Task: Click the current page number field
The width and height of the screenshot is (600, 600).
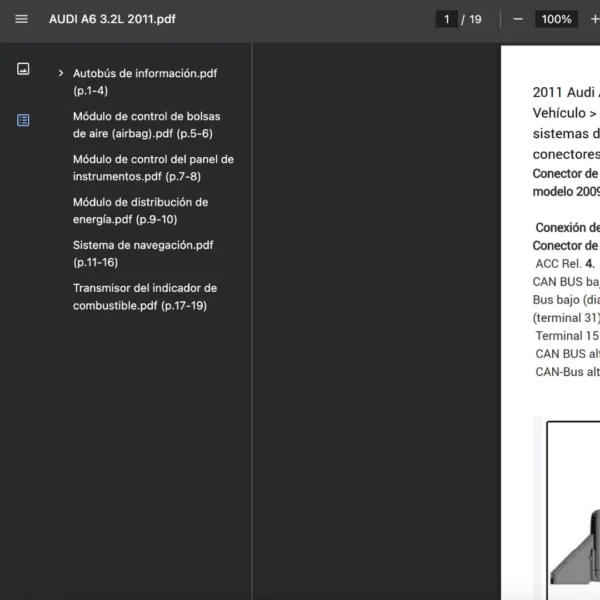Action: pos(447,19)
